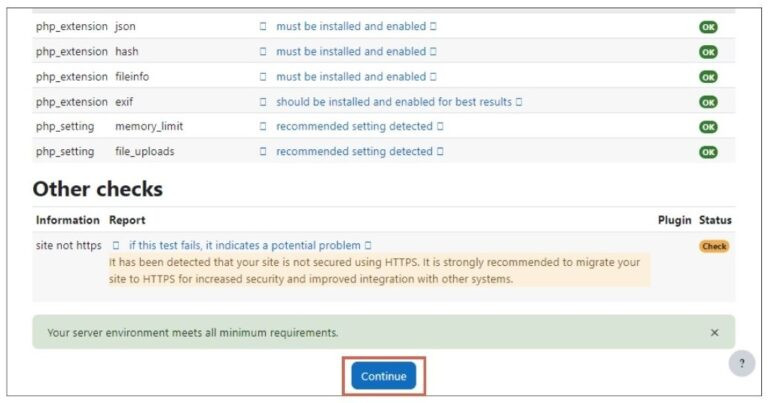Click the OK badge for memory_limit
The width and height of the screenshot is (768, 403).
coord(708,127)
